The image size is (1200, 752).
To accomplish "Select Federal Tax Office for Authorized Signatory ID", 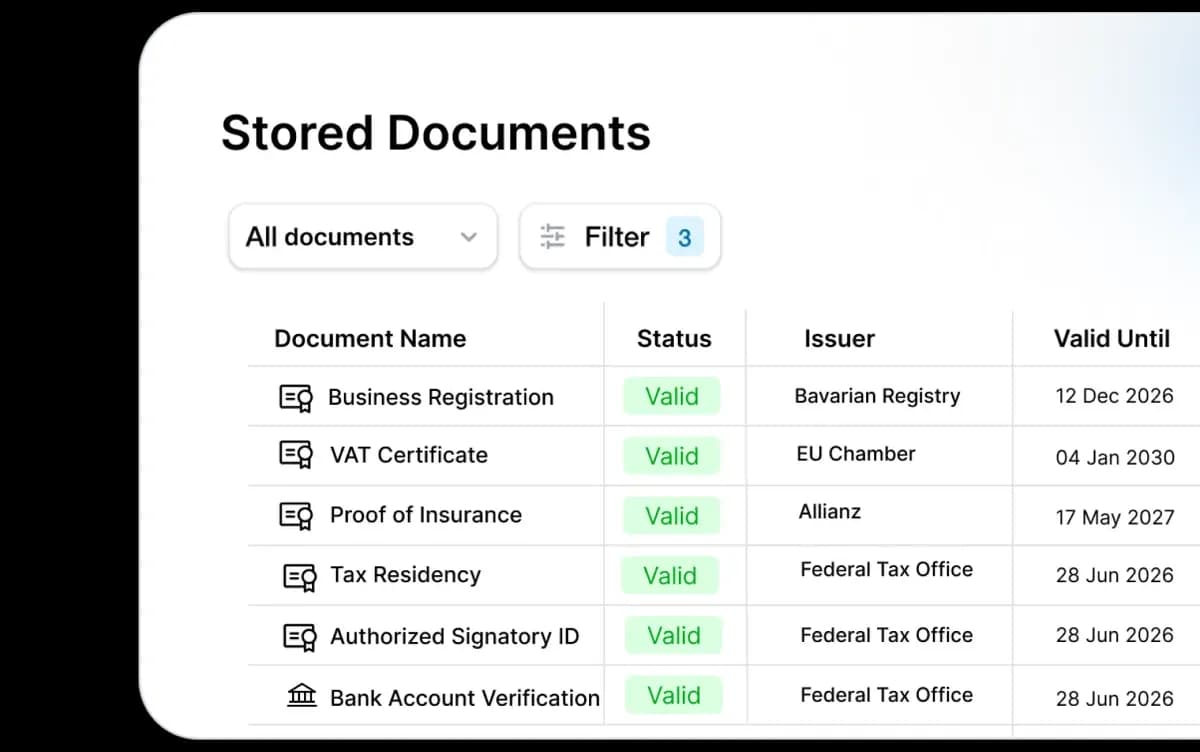I will (887, 635).
